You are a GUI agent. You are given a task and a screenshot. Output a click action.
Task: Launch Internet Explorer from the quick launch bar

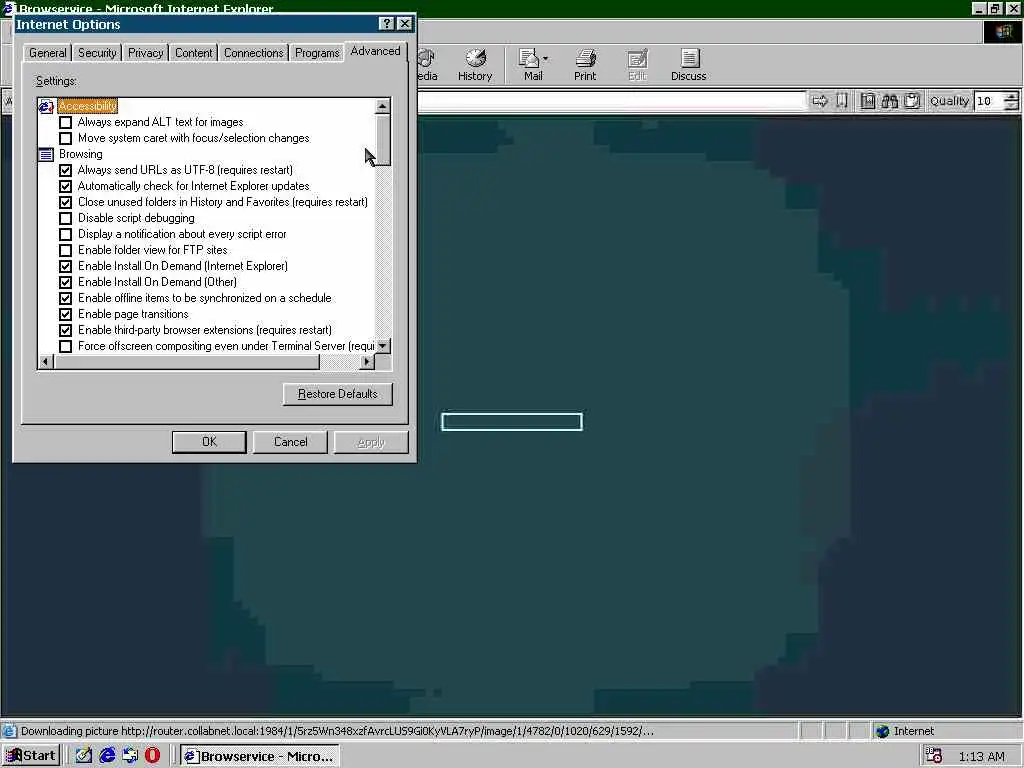click(x=106, y=756)
